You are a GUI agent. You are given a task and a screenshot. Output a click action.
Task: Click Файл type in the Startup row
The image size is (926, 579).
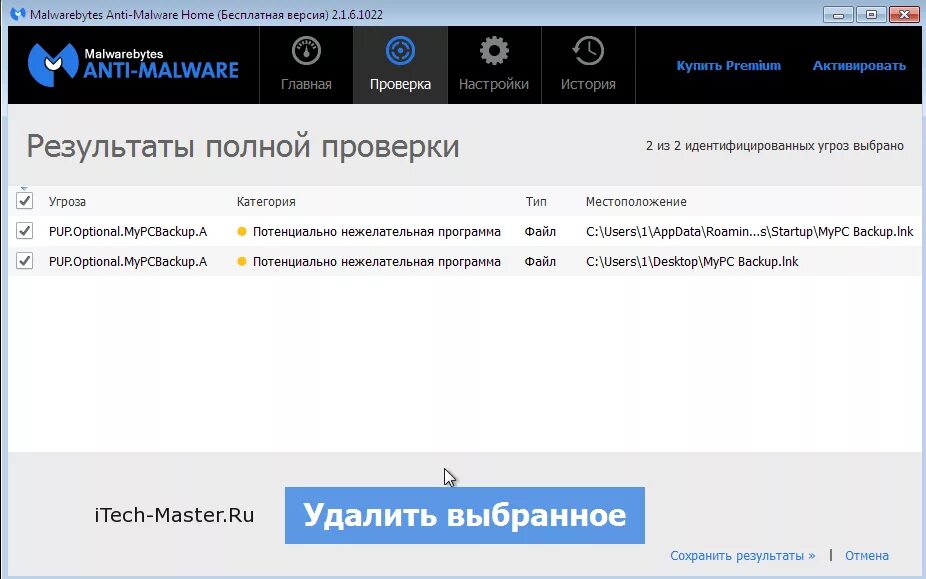(540, 232)
